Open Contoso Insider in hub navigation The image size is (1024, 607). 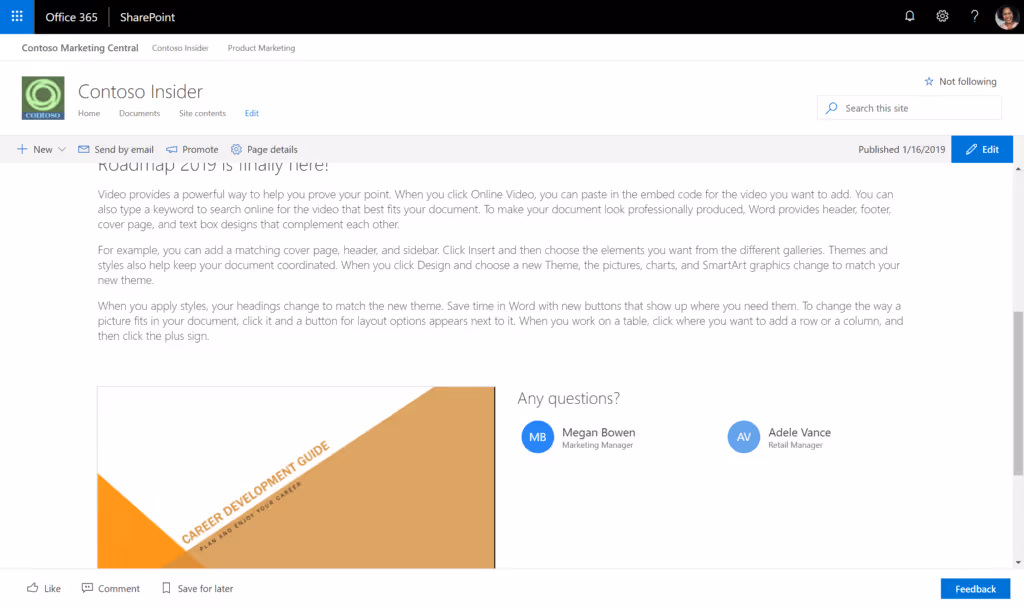(x=180, y=48)
